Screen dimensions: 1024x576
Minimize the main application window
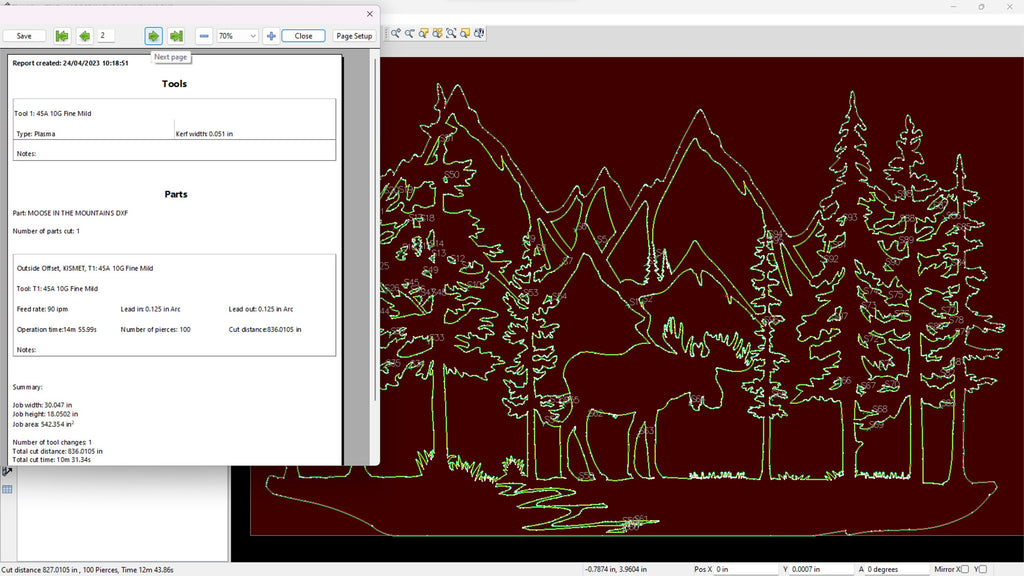[953, 7]
